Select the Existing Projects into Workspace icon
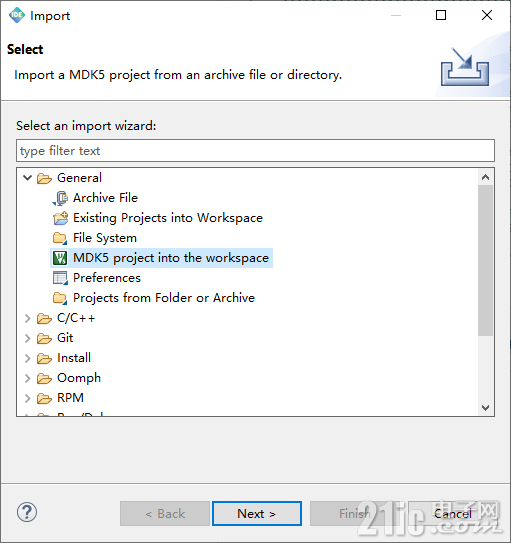This screenshot has width=511, height=543. coord(60,218)
